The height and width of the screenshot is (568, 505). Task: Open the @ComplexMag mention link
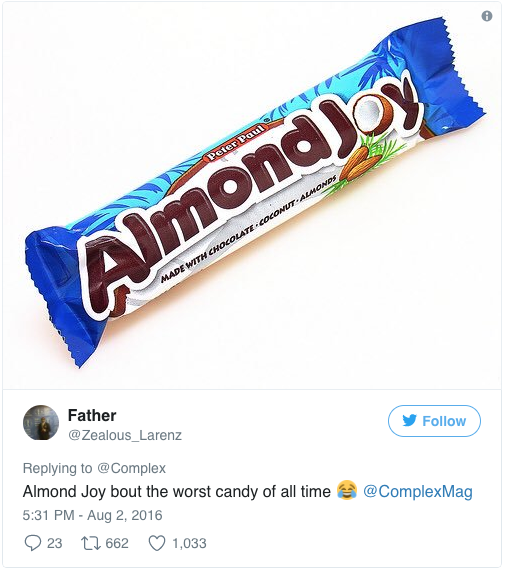pos(418,492)
